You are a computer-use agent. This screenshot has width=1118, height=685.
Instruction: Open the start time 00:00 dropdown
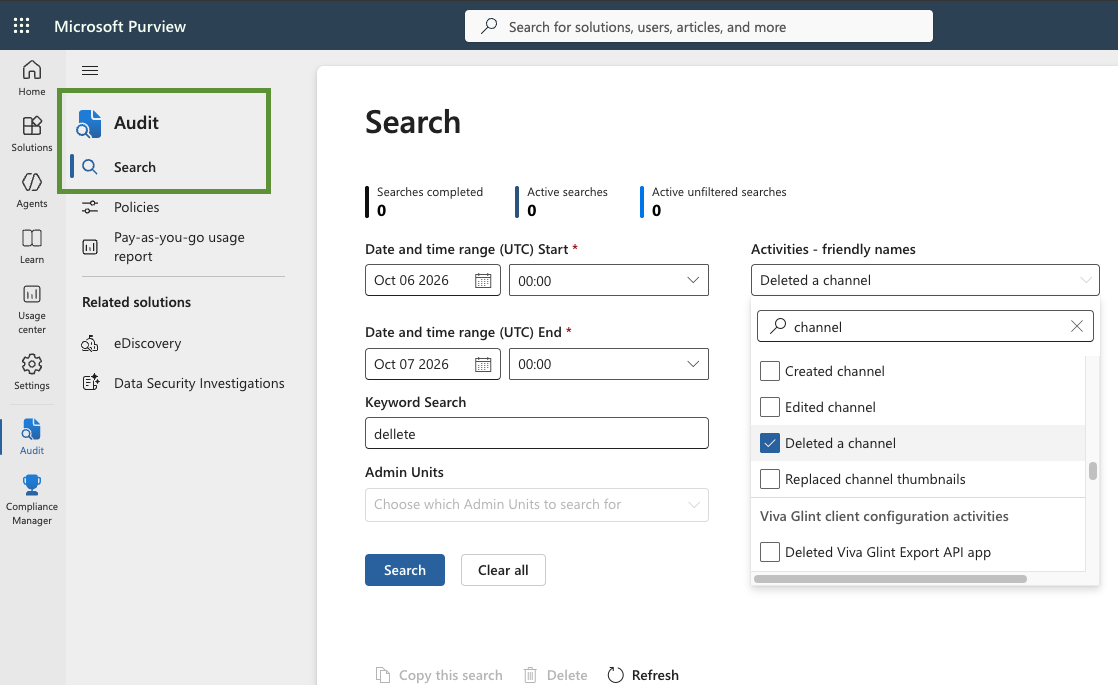point(609,280)
